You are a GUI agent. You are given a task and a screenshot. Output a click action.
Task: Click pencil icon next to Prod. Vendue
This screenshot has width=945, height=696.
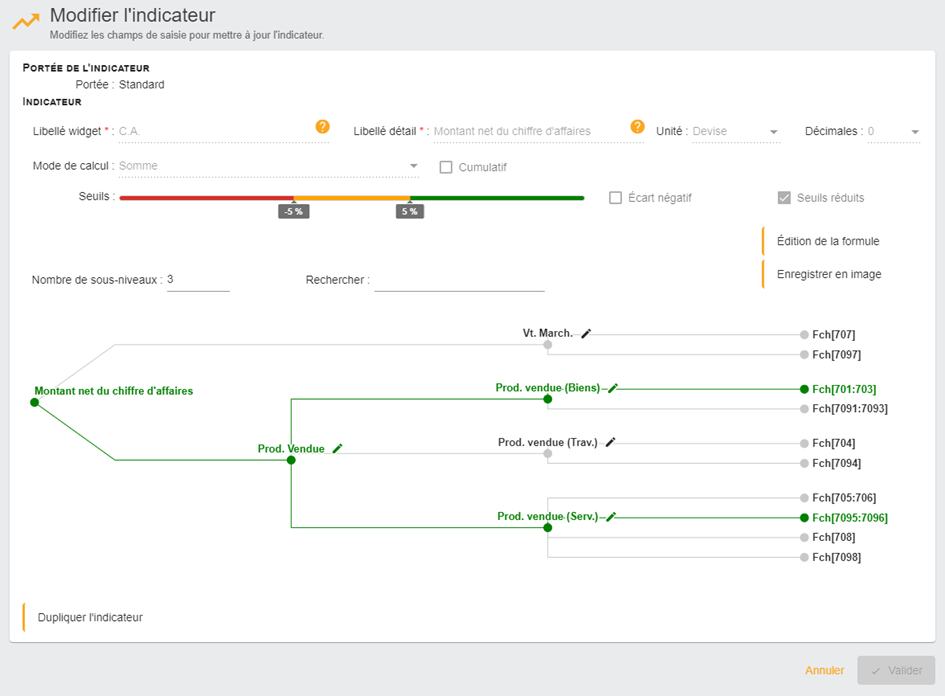(x=338, y=448)
